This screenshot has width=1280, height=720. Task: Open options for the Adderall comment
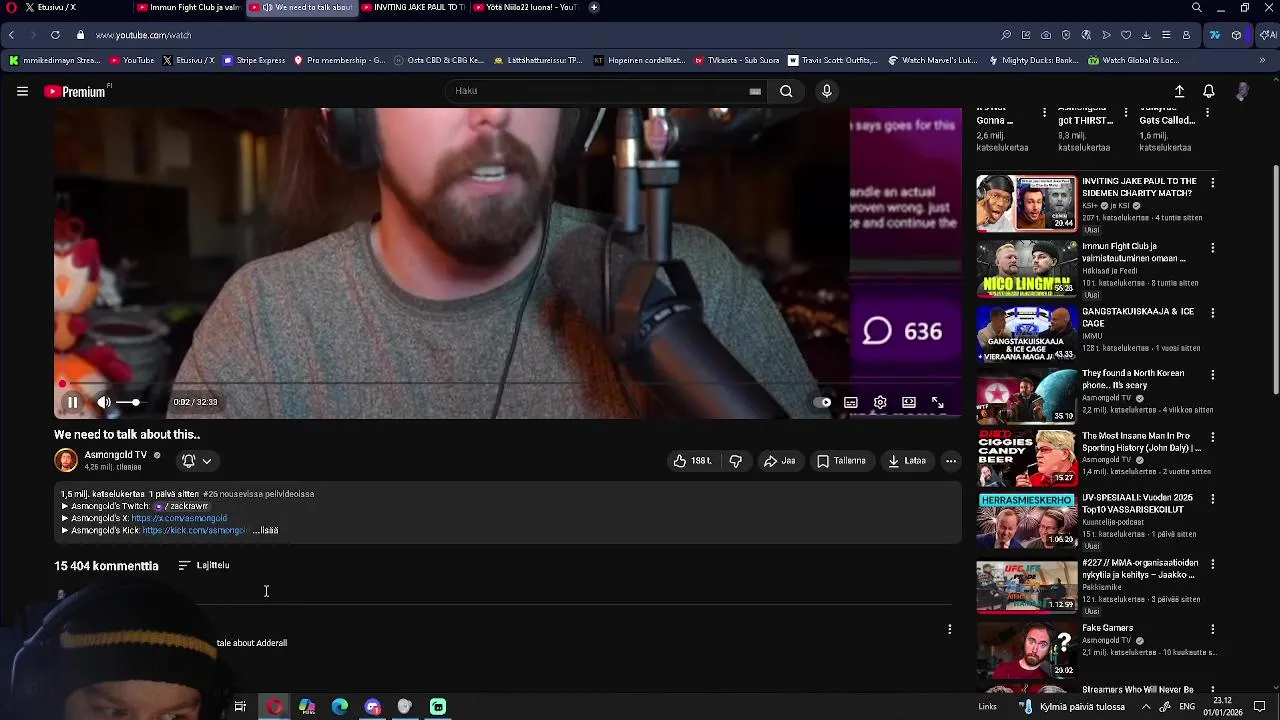tap(950, 629)
